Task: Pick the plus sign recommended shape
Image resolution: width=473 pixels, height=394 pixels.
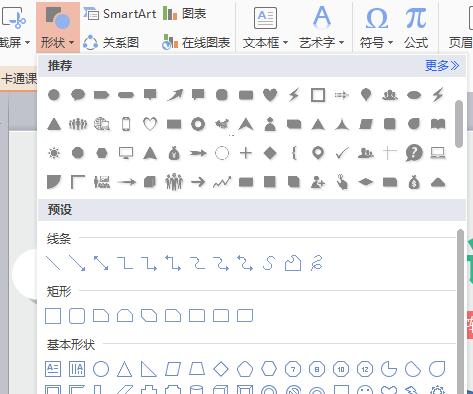Action: [246, 153]
